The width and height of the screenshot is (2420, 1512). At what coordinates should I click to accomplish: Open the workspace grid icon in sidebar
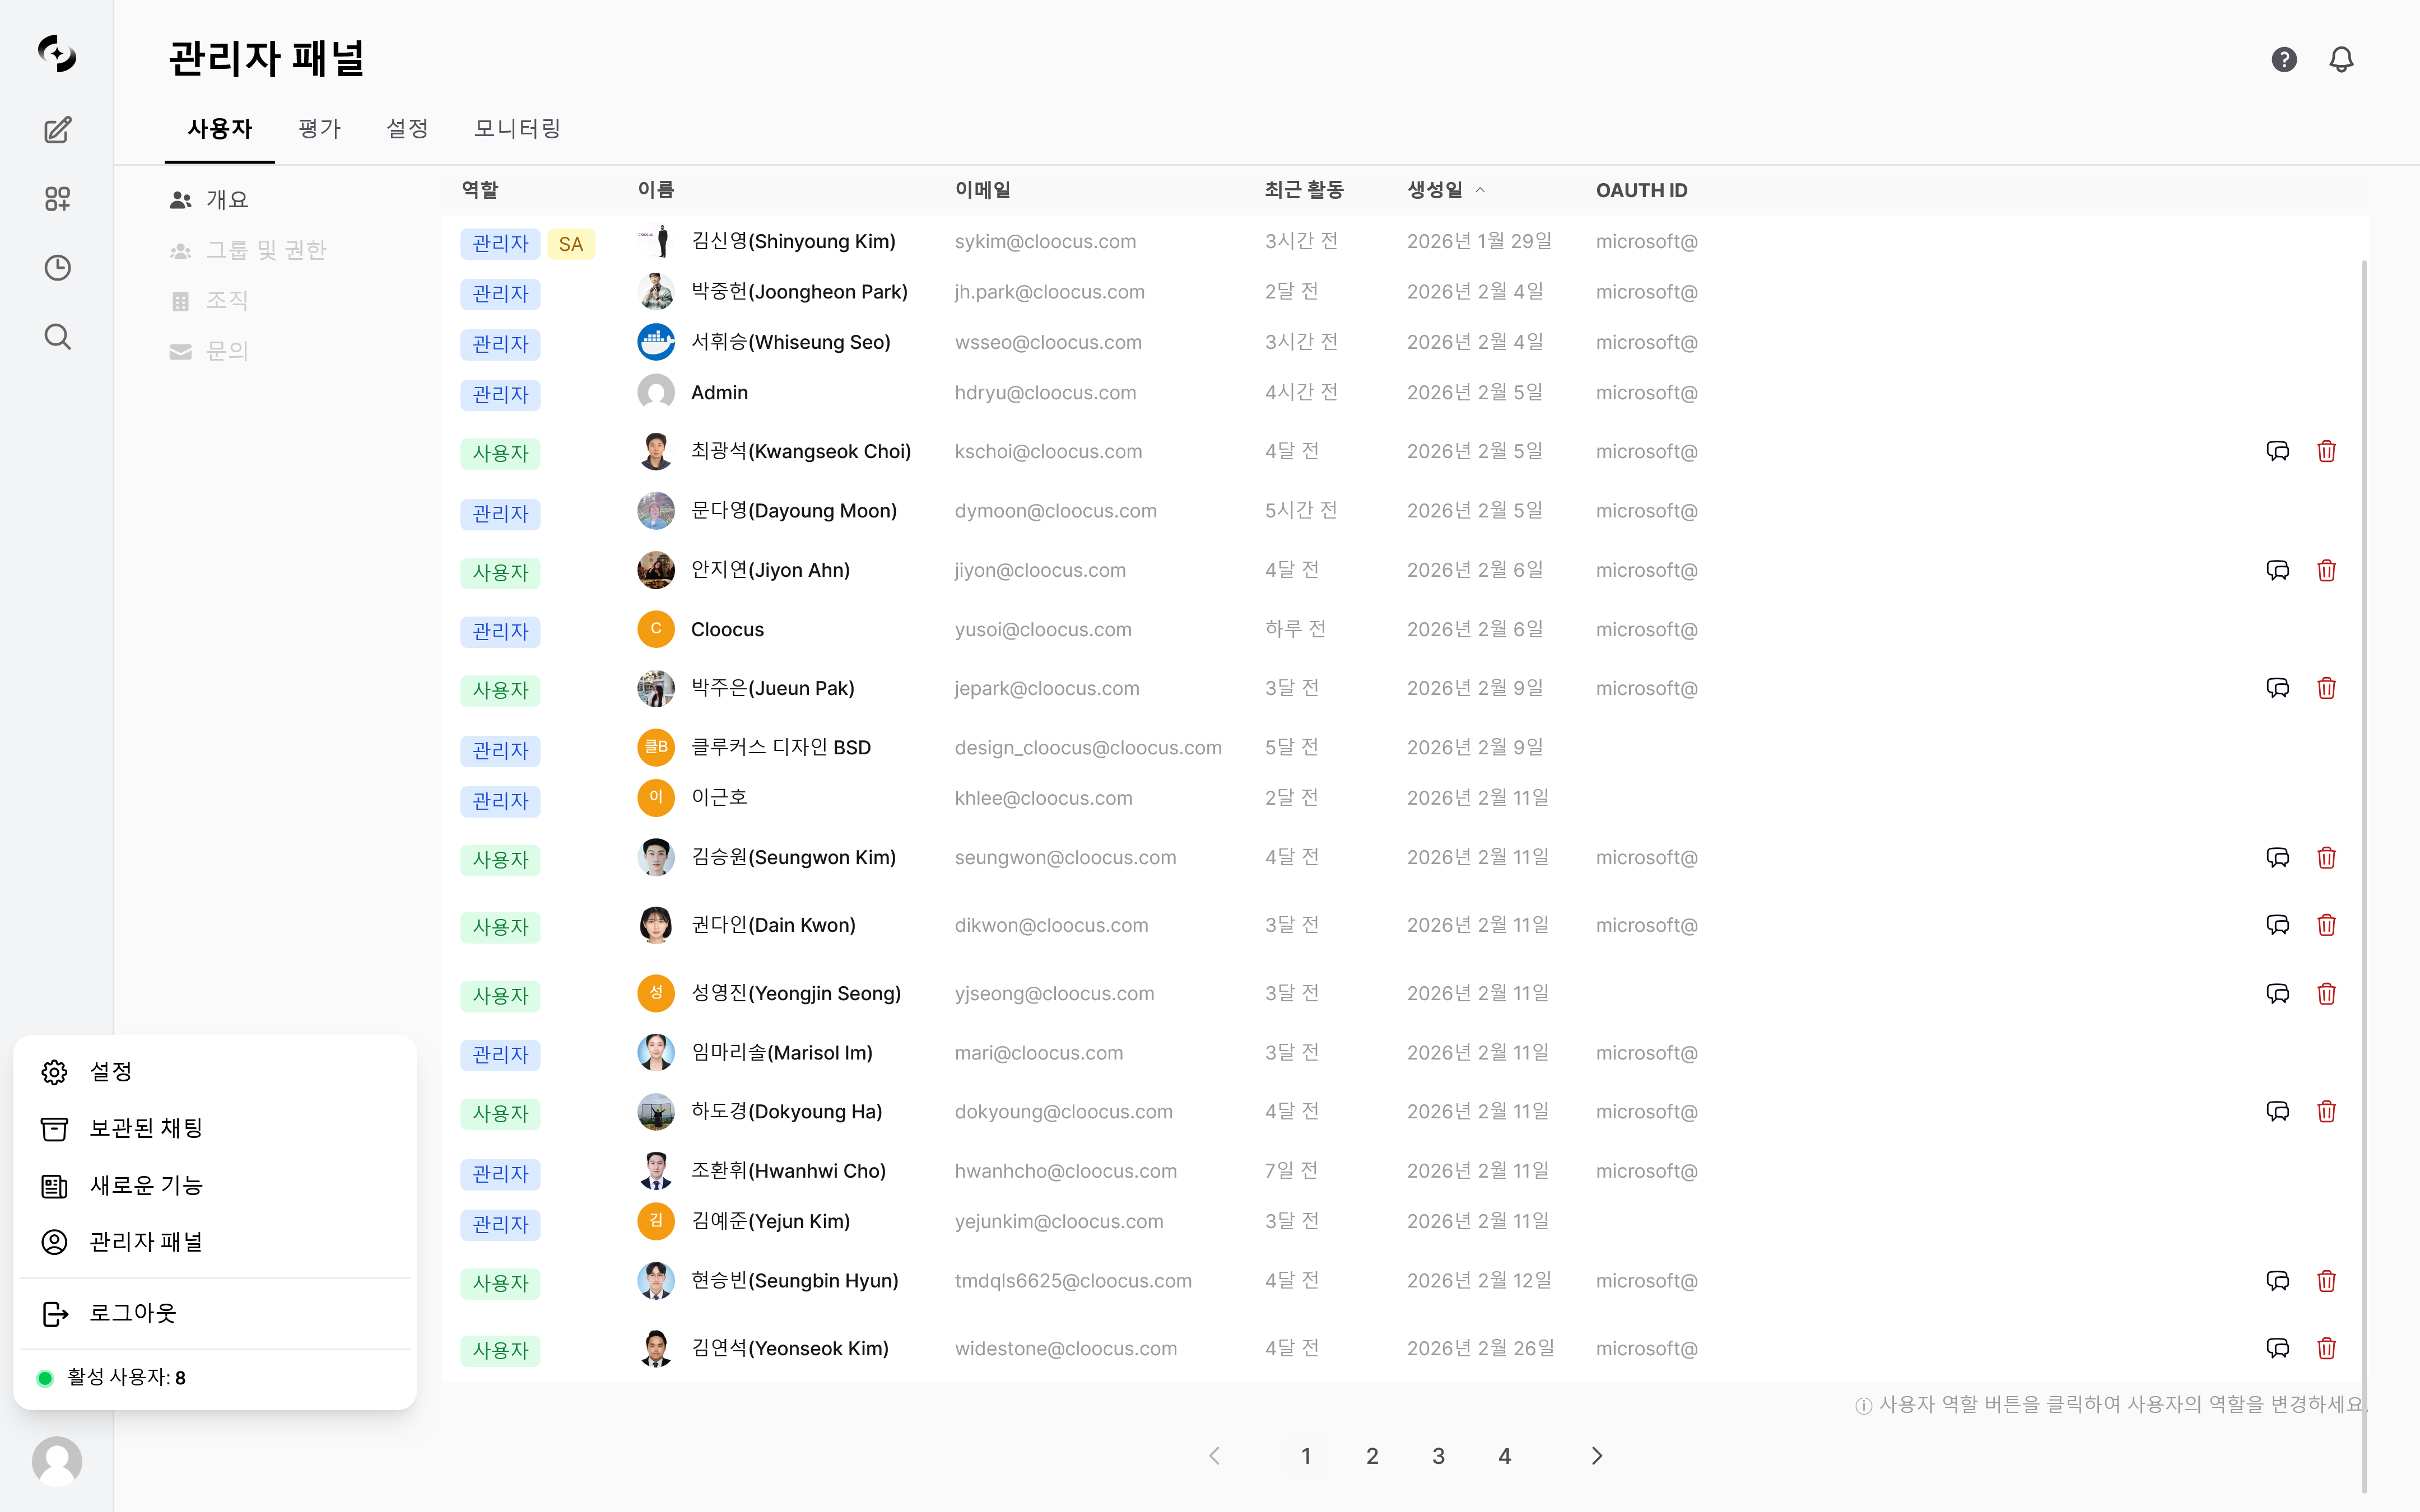(57, 199)
